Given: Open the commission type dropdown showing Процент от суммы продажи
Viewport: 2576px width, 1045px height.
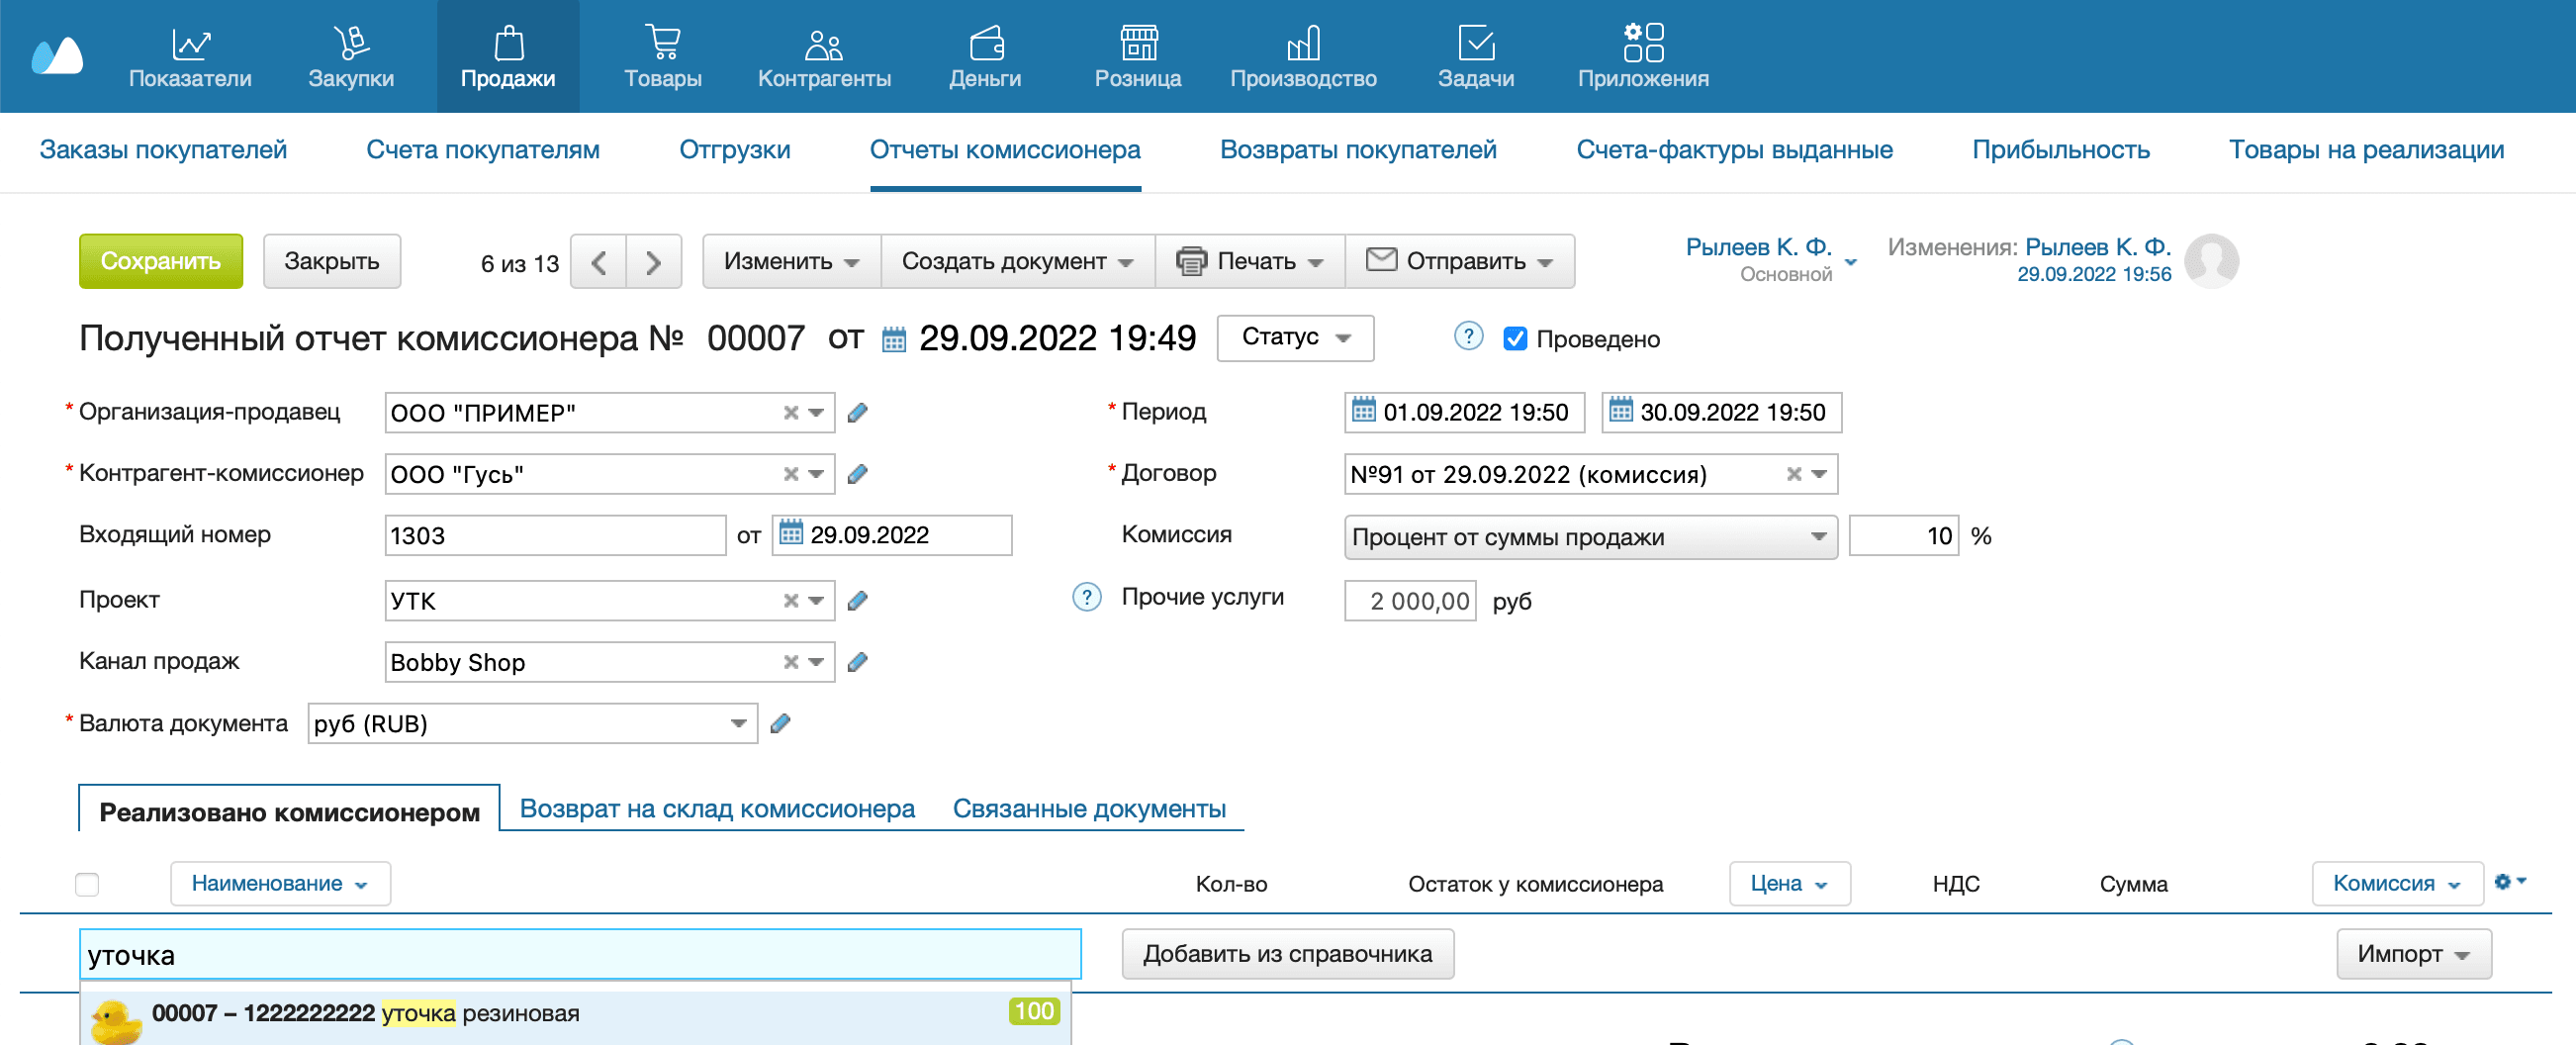Looking at the screenshot, I should coord(1590,536).
